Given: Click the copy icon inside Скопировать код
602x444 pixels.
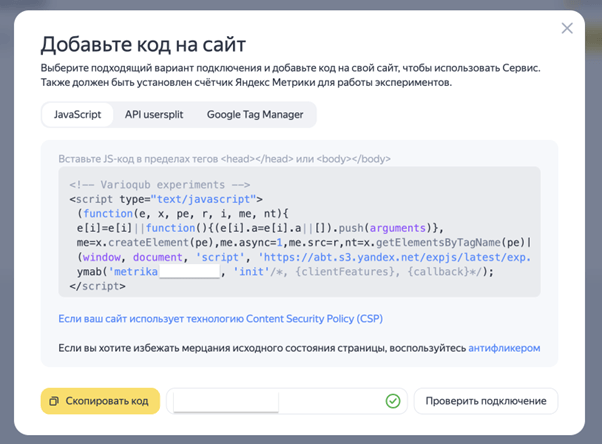Looking at the screenshot, I should (x=56, y=401).
